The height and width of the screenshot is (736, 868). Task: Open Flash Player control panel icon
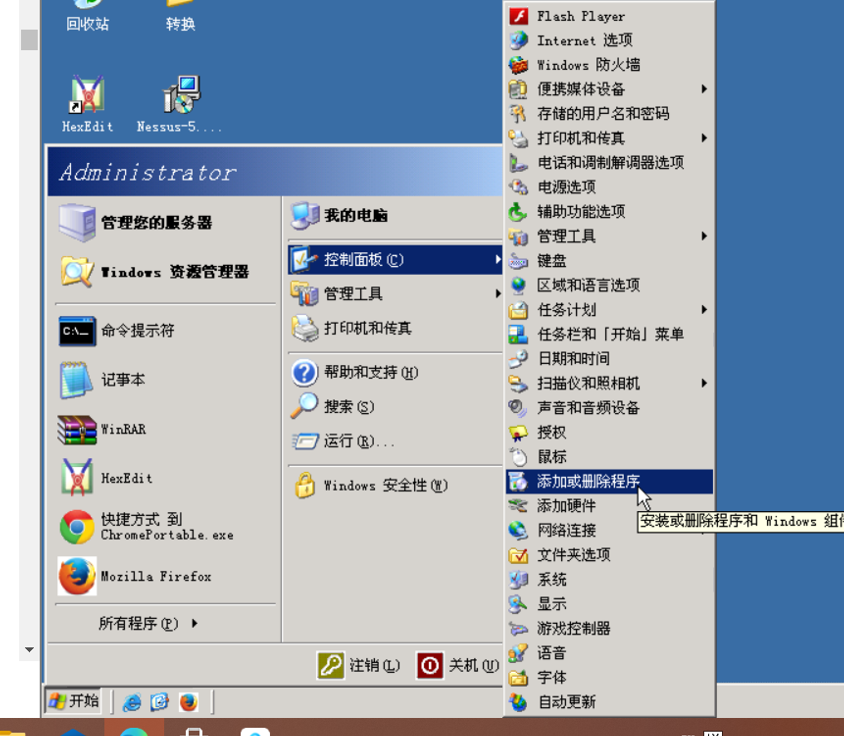click(x=519, y=16)
